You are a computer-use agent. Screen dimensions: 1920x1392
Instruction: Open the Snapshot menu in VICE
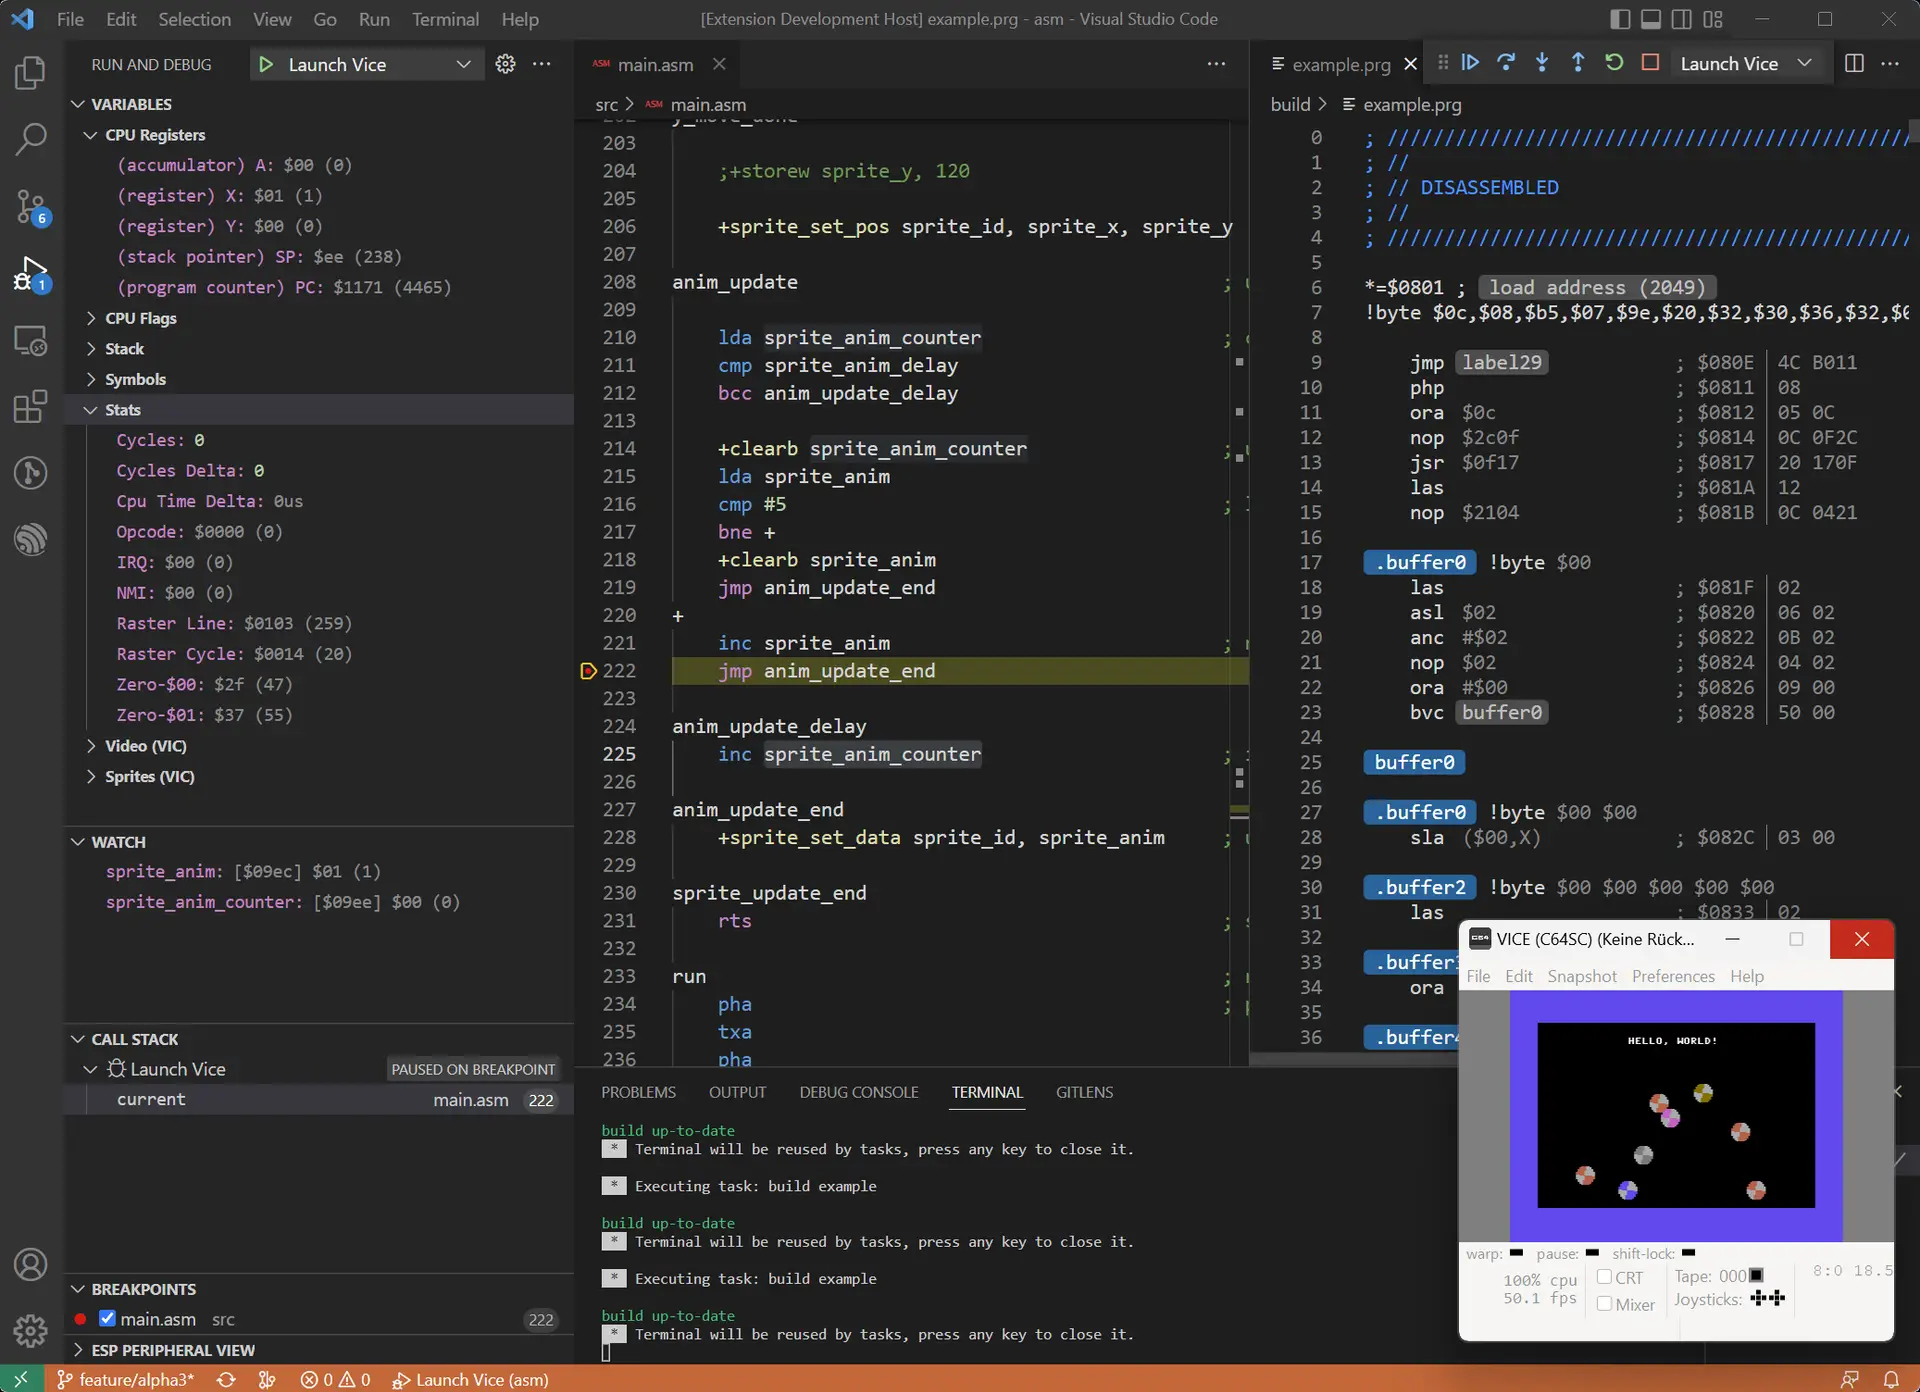click(1581, 976)
